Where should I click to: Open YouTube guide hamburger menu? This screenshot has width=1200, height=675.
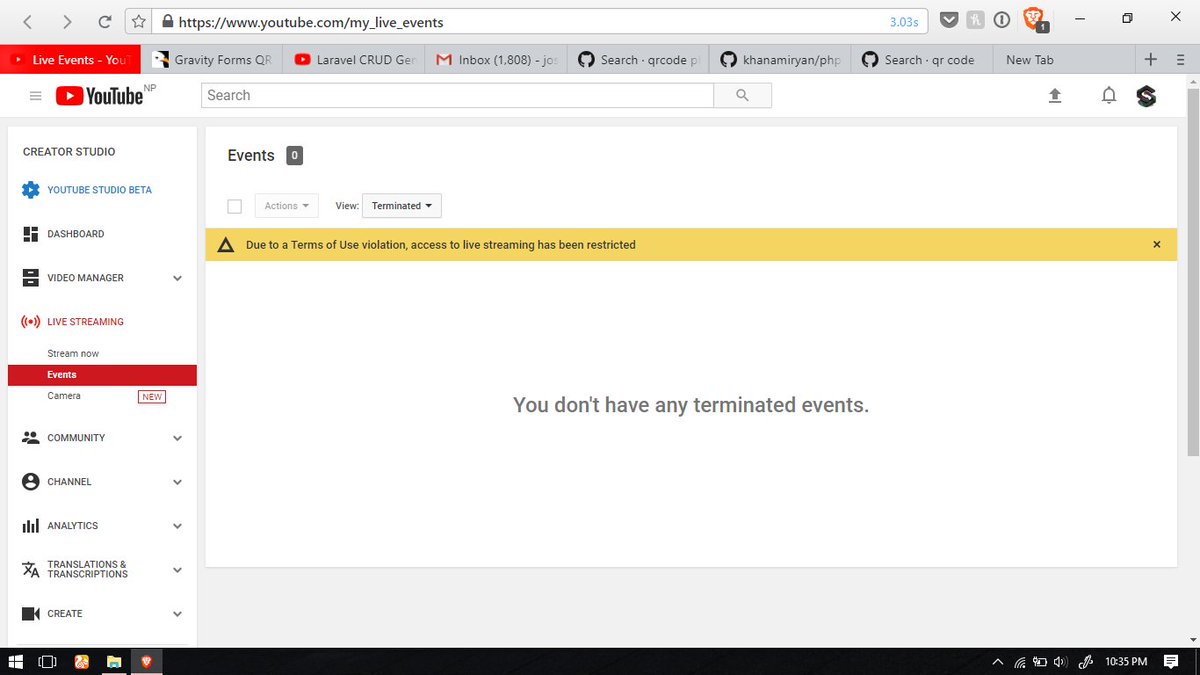[35, 96]
